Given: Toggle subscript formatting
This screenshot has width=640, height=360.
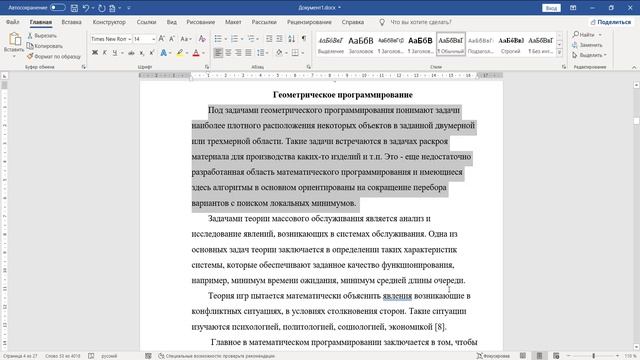Looking at the screenshot, I should tap(142, 53).
